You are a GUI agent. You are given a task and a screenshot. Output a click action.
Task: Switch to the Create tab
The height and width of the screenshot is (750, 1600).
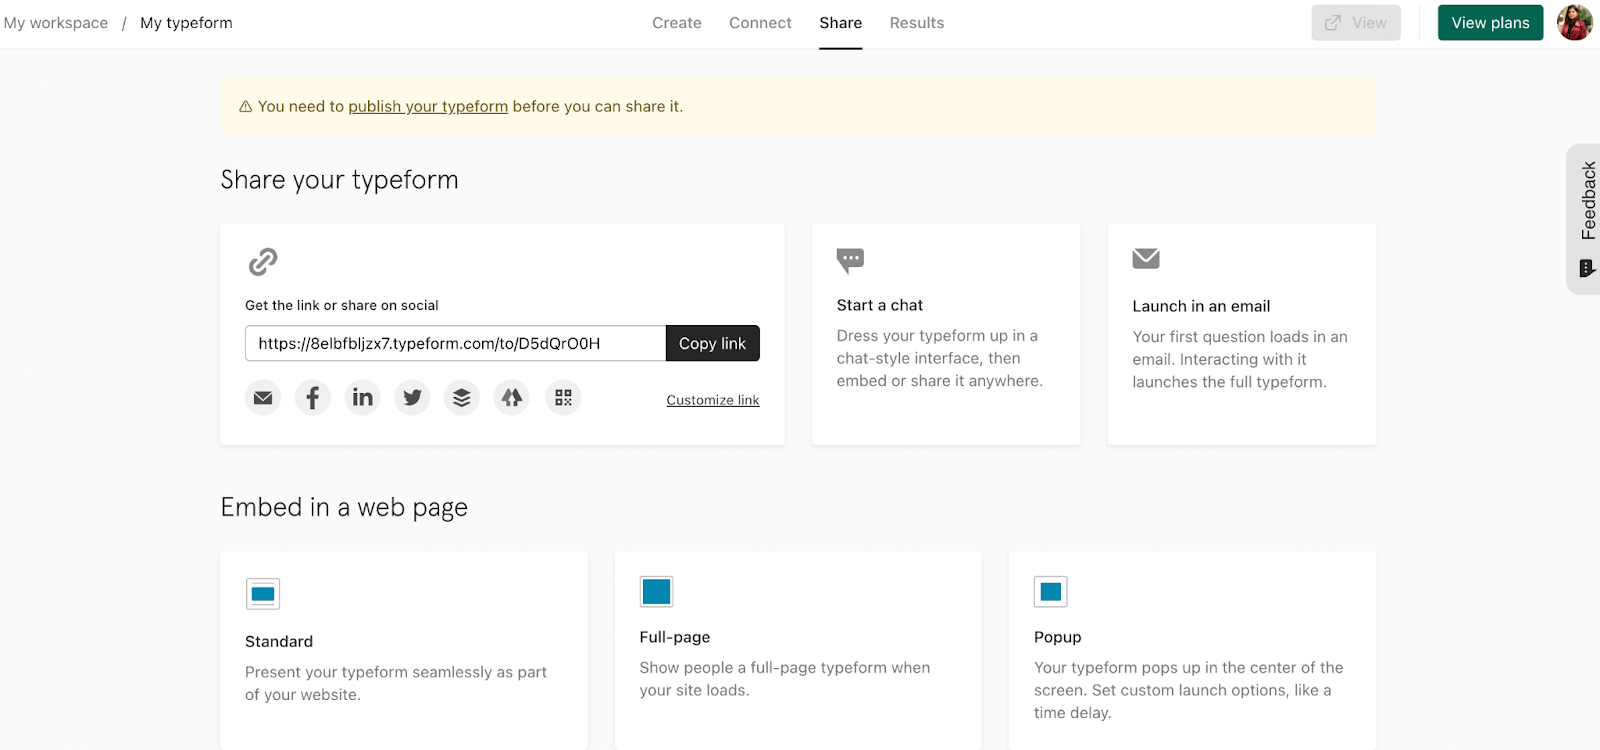tap(677, 23)
